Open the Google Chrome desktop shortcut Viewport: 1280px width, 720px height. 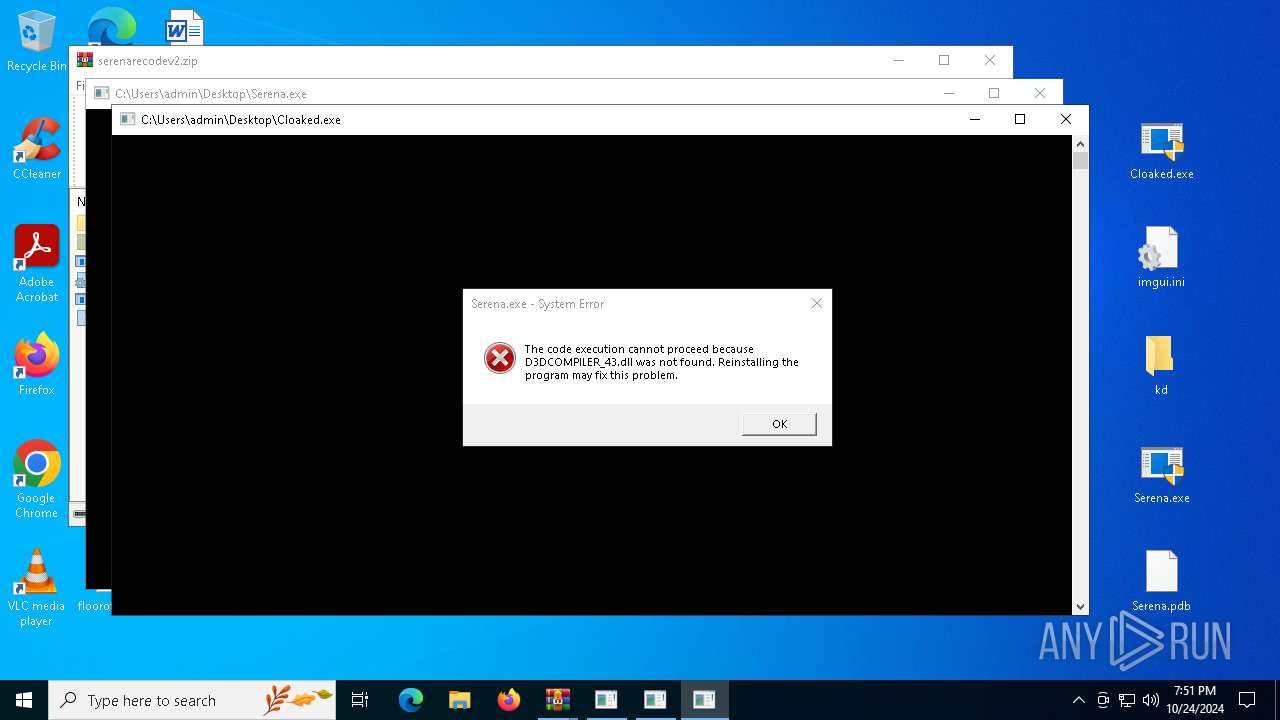(37, 480)
